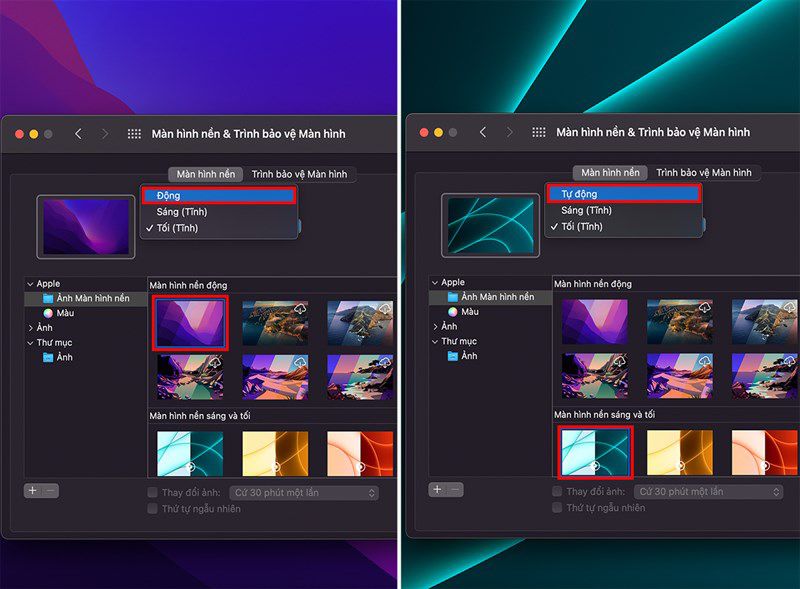
Task: Select yellow-orange light-and-dark wallpaper in left window
Action: coord(276,454)
